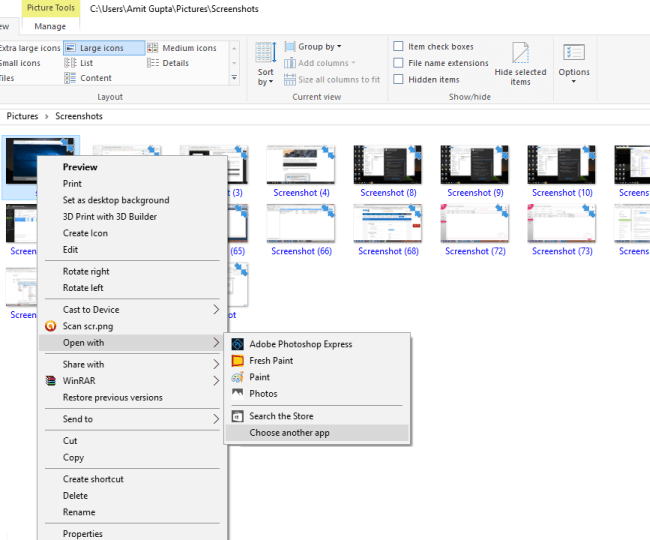This screenshot has width=650, height=540.
Task: Click the Screenshot (10) file name
Action: (563, 193)
